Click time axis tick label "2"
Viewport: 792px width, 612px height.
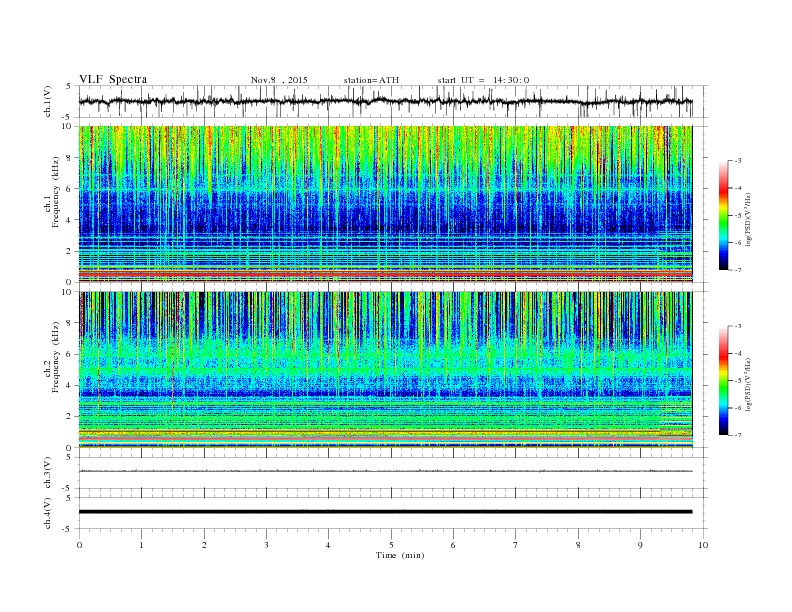[x=204, y=545]
